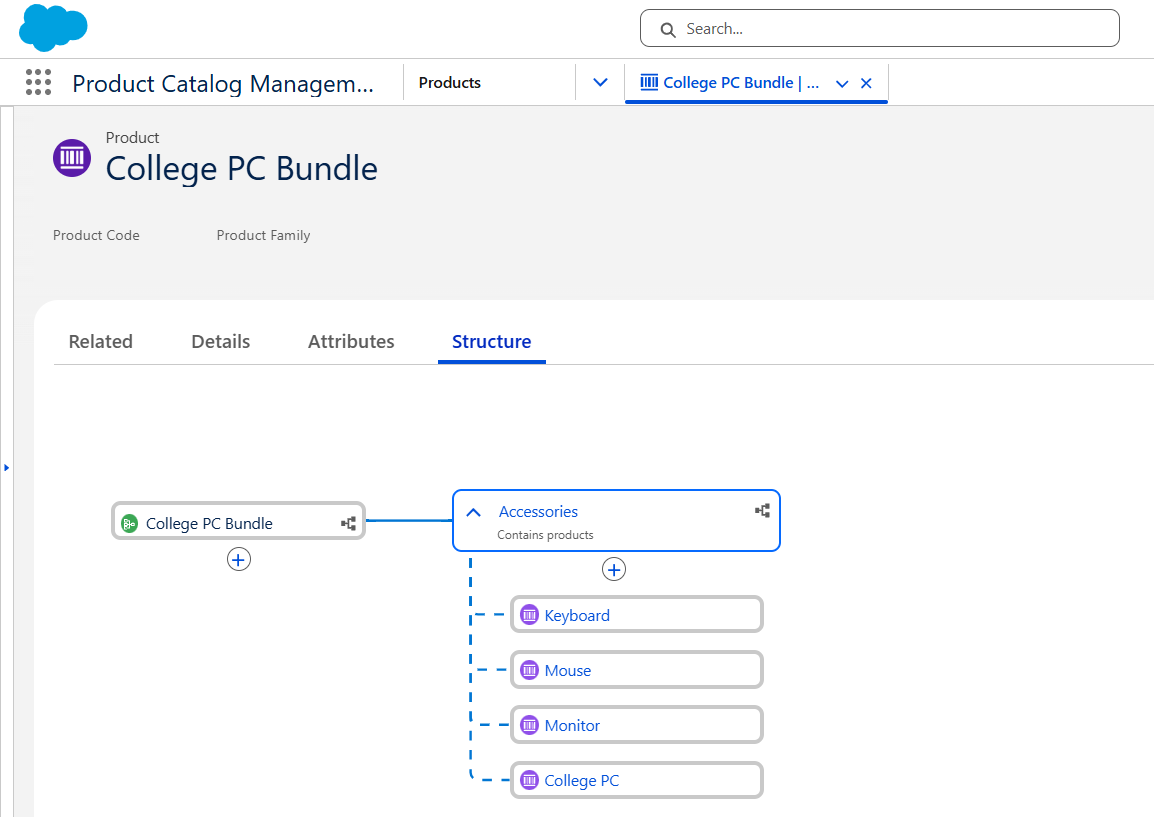This screenshot has height=817, width=1154.
Task: Switch to the Attributes tab
Action: (351, 342)
